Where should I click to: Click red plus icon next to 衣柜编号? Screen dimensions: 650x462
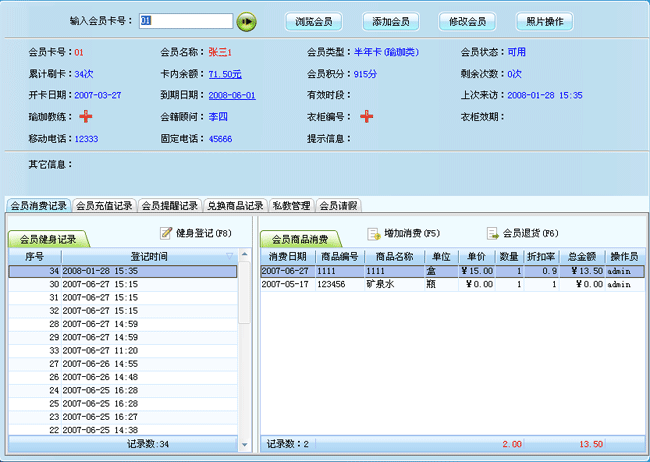tap(367, 117)
